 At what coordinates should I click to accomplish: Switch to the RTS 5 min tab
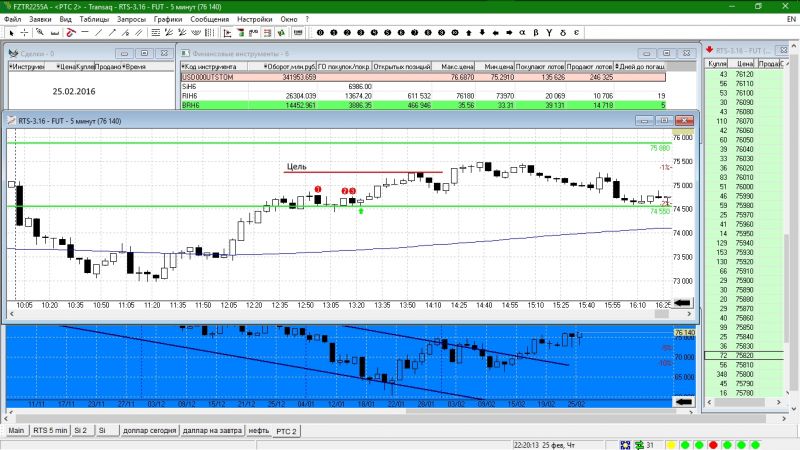(50, 430)
